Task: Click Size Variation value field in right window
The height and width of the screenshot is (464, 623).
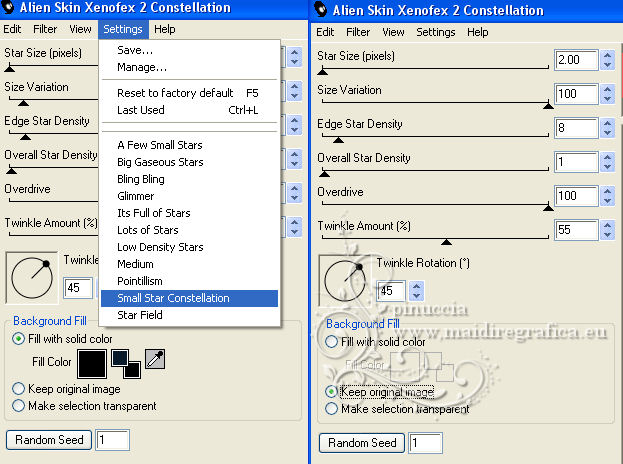Action: pyautogui.click(x=576, y=94)
